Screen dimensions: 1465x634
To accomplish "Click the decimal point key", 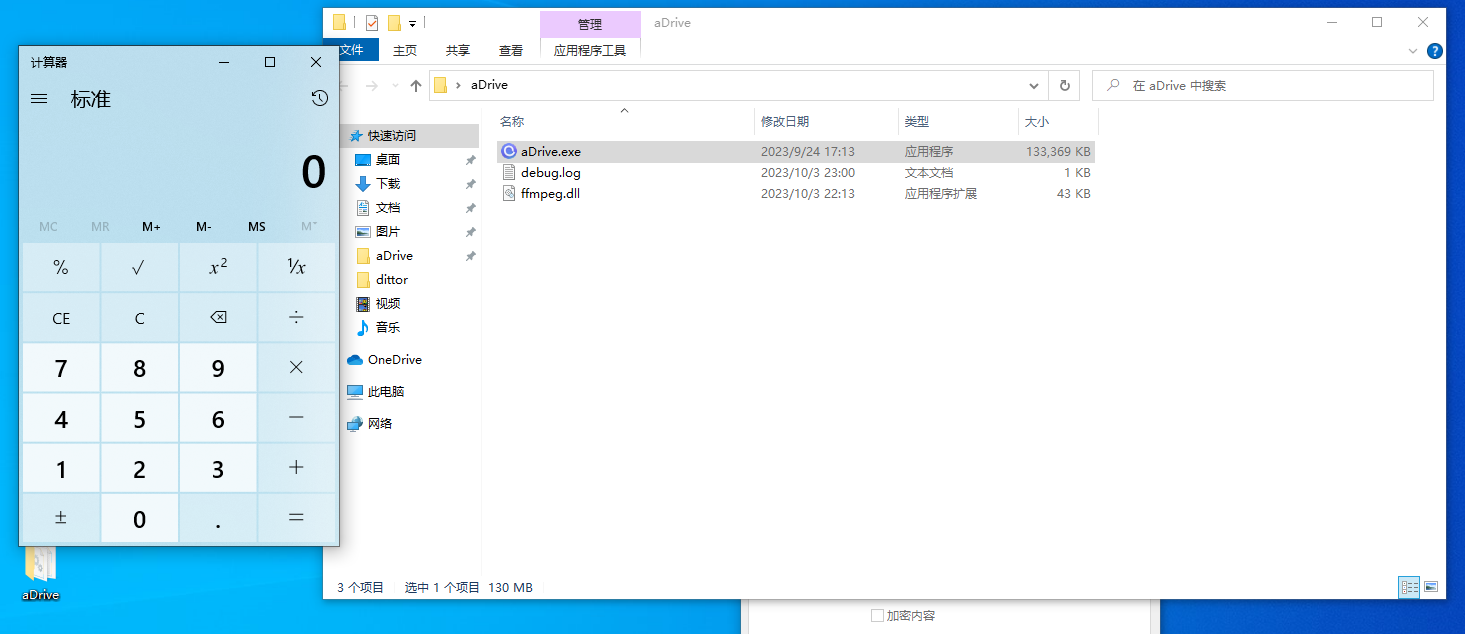I will pyautogui.click(x=218, y=518).
